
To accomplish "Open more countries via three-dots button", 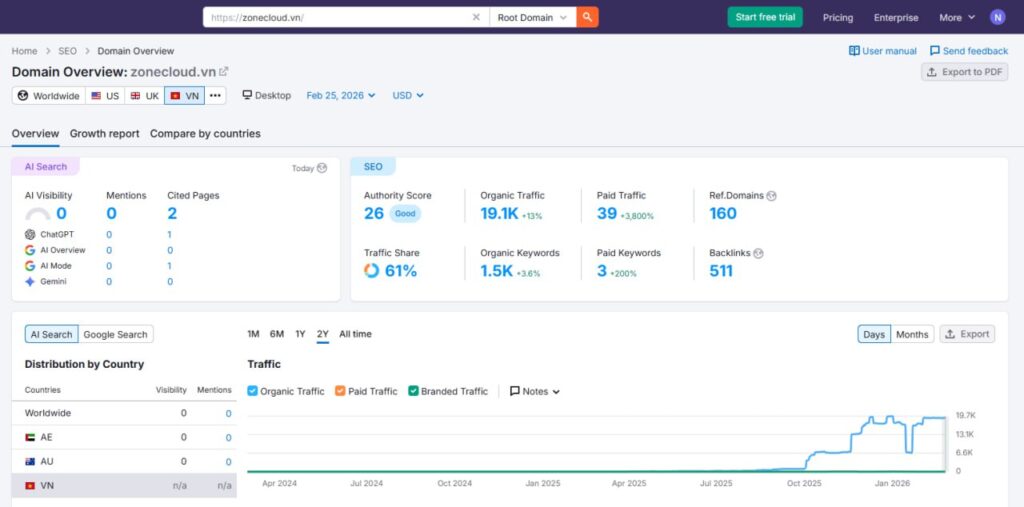I will pos(215,96).
